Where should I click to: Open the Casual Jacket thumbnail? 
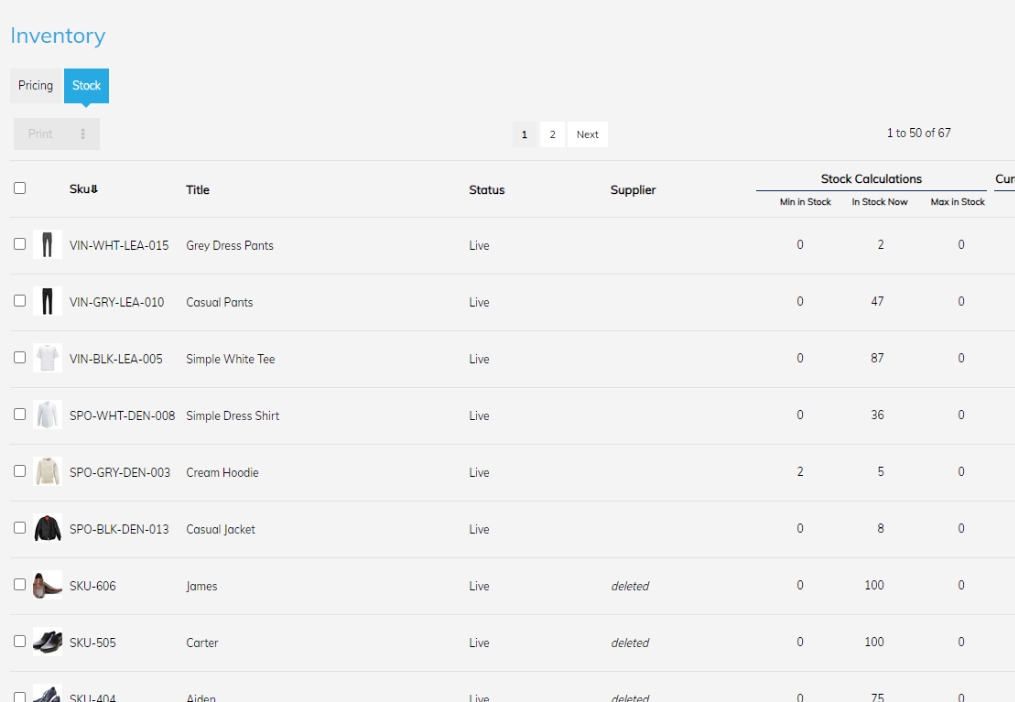click(47, 528)
